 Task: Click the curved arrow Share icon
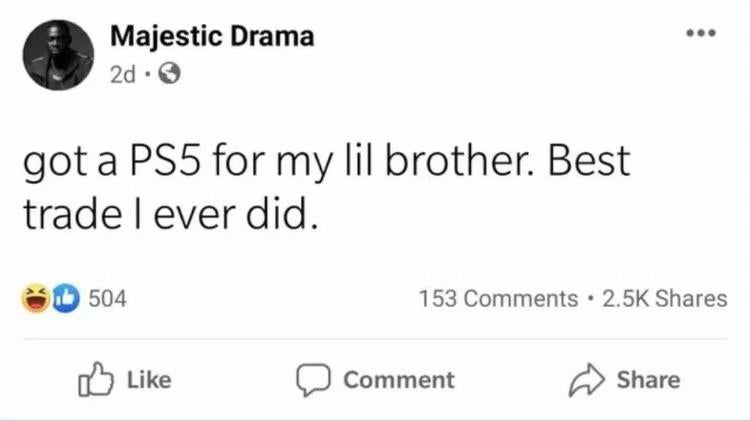589,380
